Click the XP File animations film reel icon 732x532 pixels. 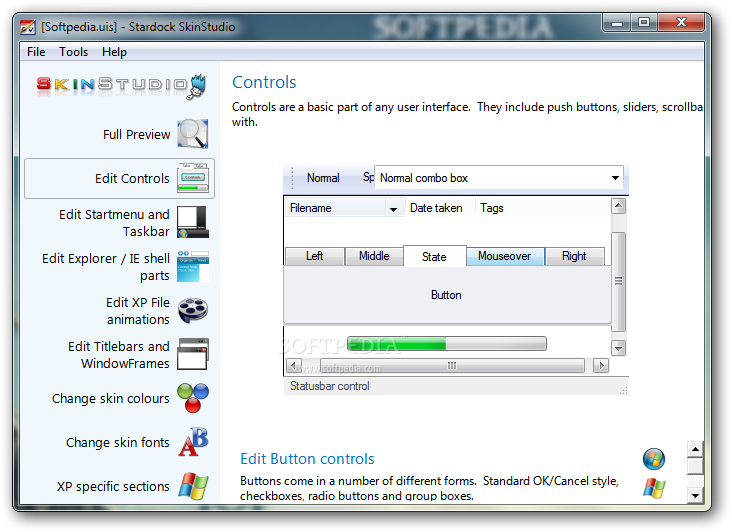193,310
